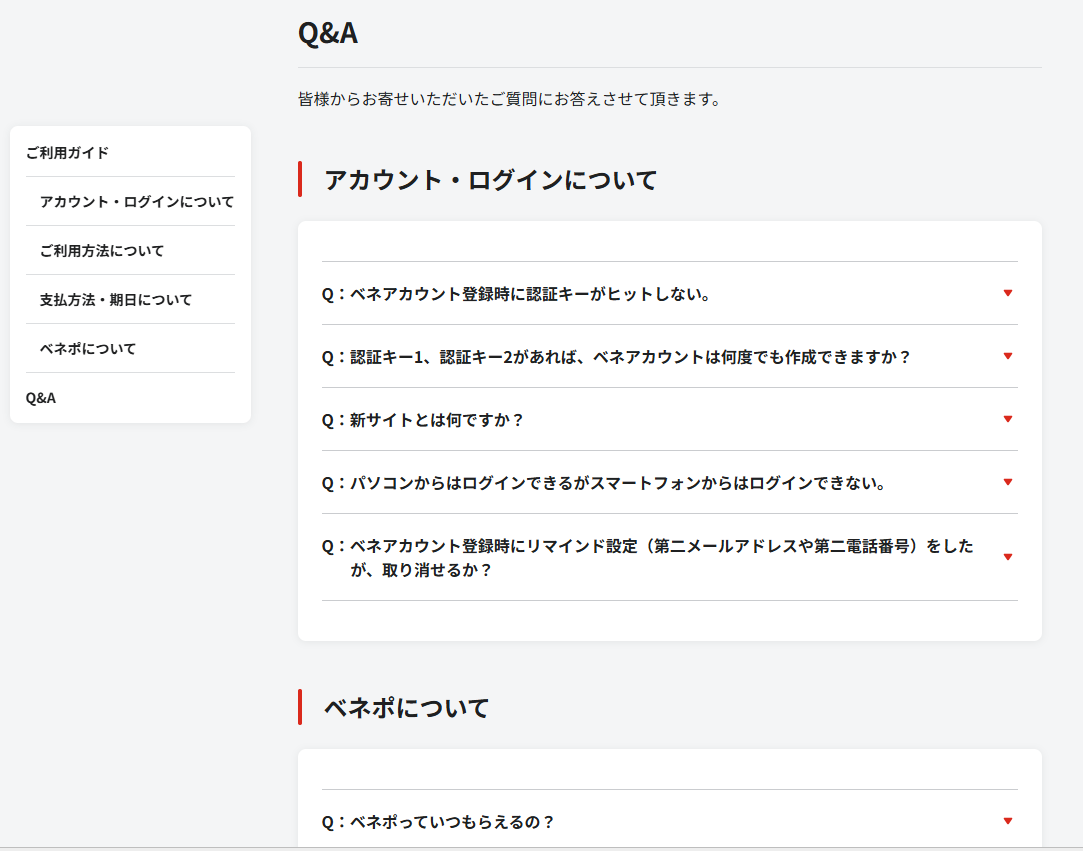Click the ベネポについて section heading
Image resolution: width=1083 pixels, height=851 pixels.
pos(406,708)
